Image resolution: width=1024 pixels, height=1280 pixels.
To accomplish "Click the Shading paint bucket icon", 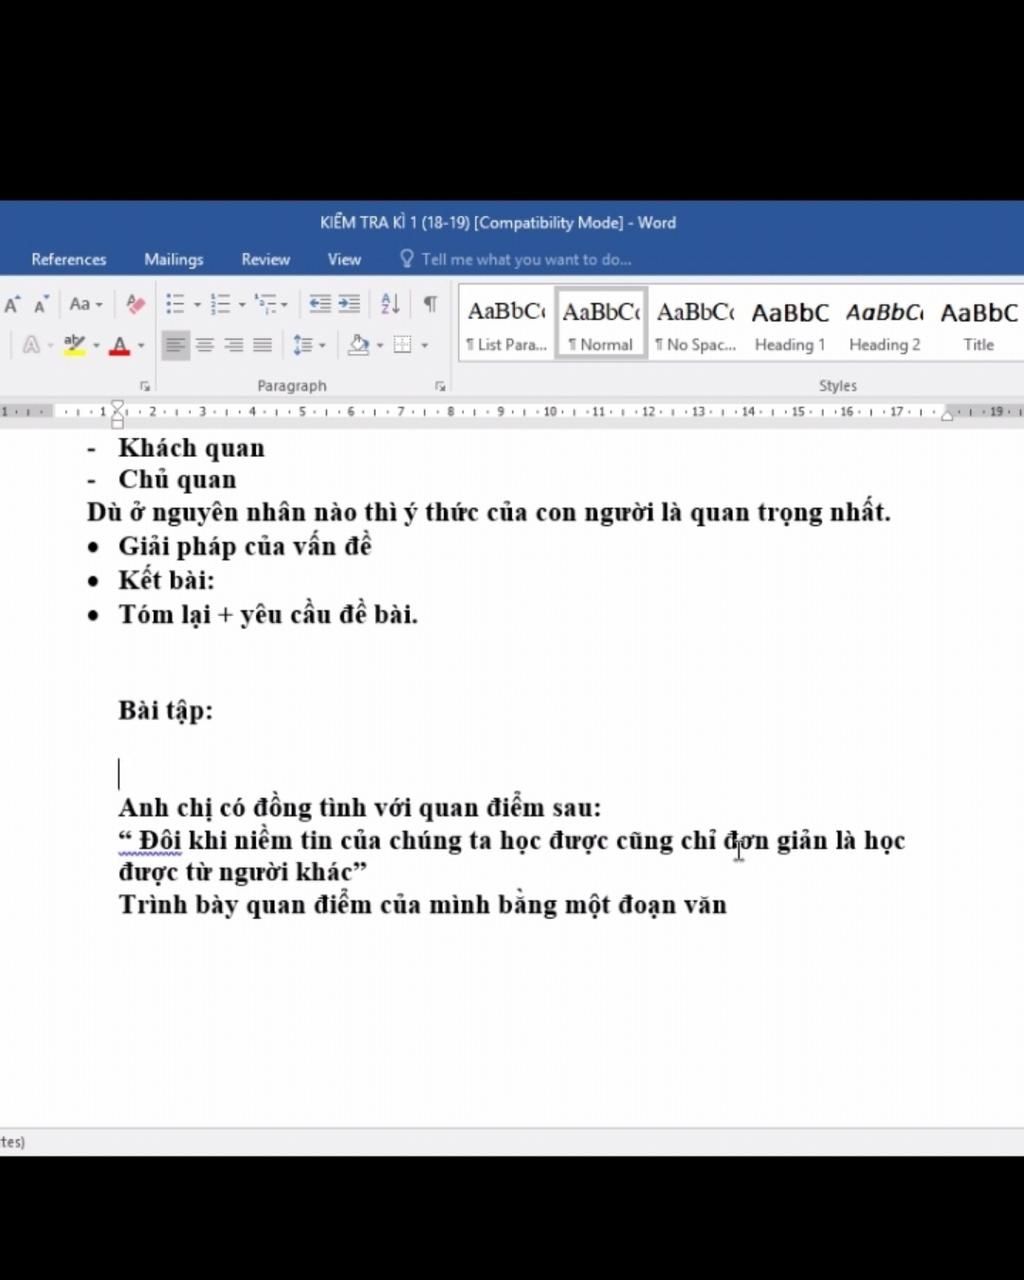I will [358, 345].
